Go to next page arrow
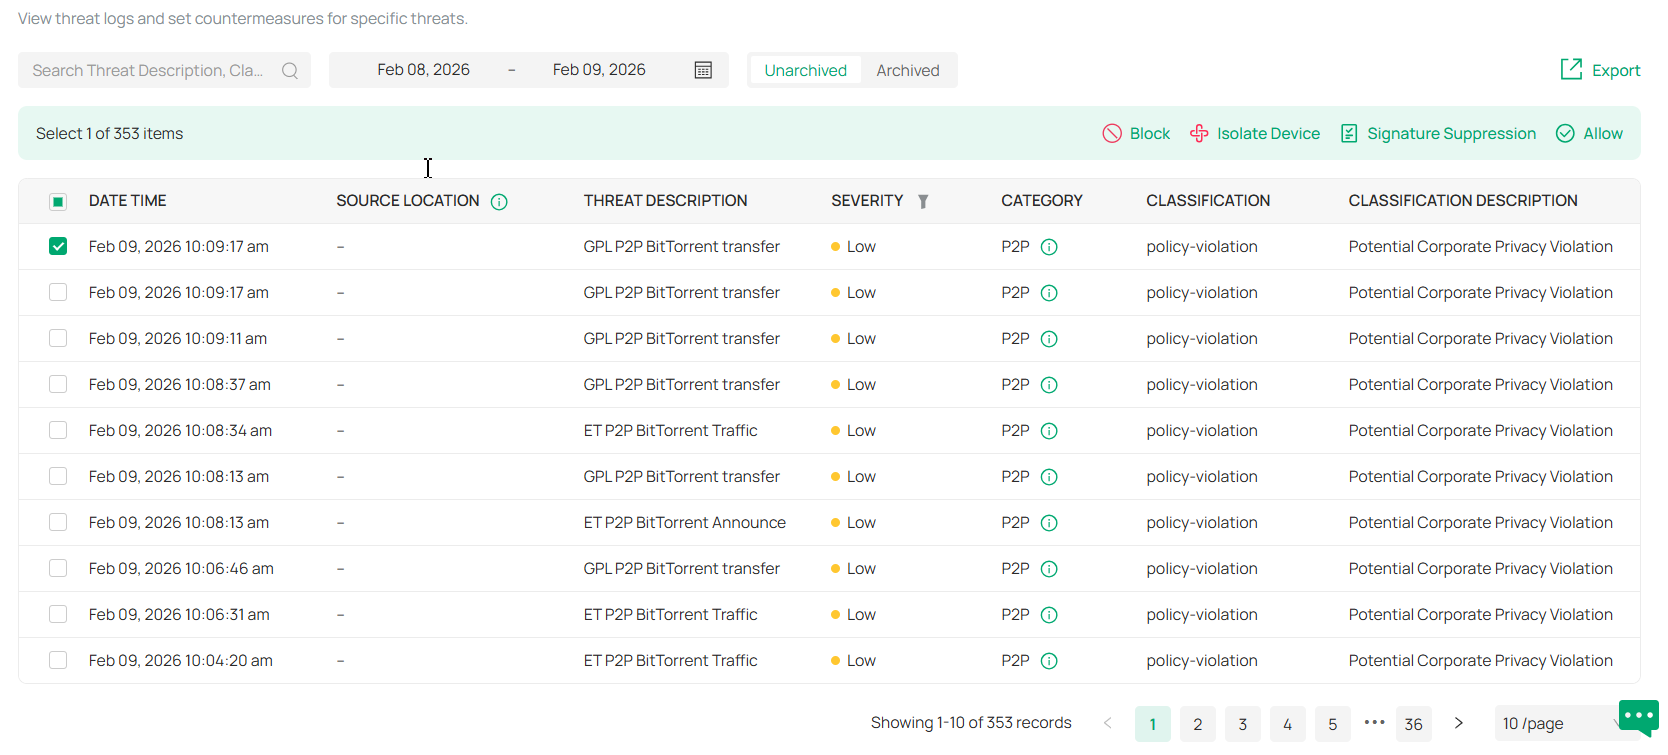Viewport: 1668px width, 755px height. click(x=1459, y=723)
